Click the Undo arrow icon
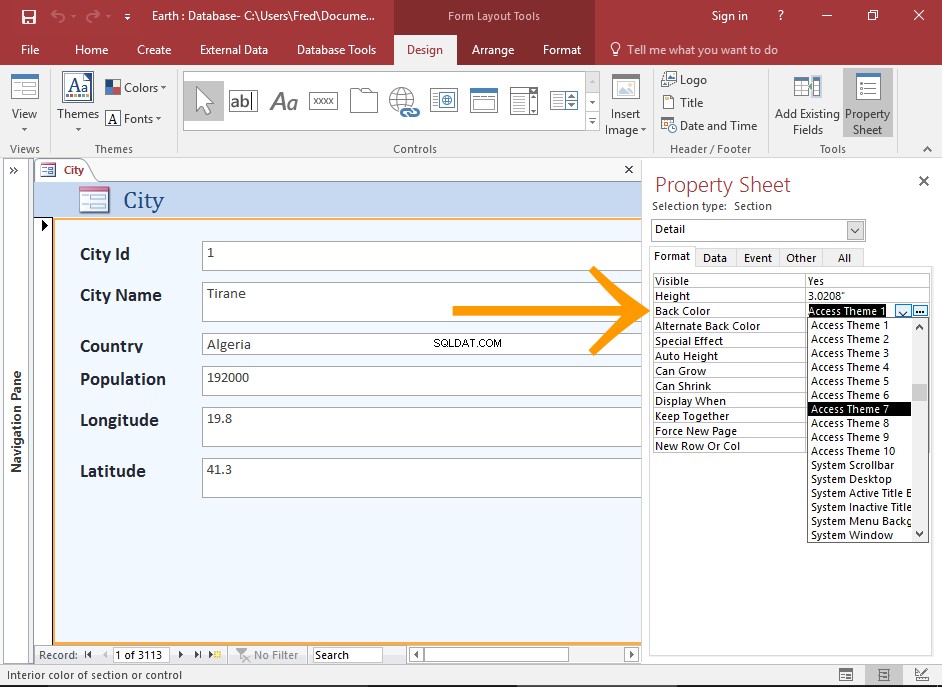 pos(58,16)
